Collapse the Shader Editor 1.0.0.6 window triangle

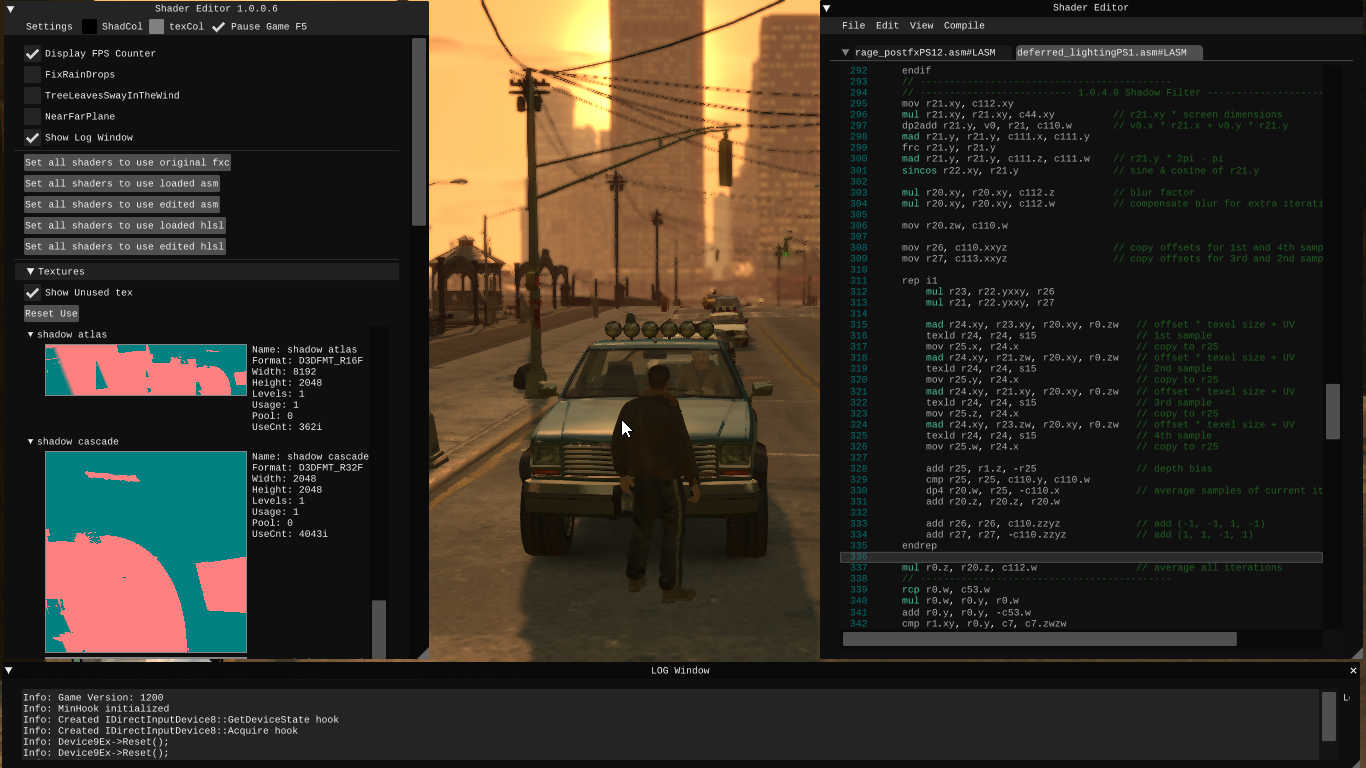(11, 9)
